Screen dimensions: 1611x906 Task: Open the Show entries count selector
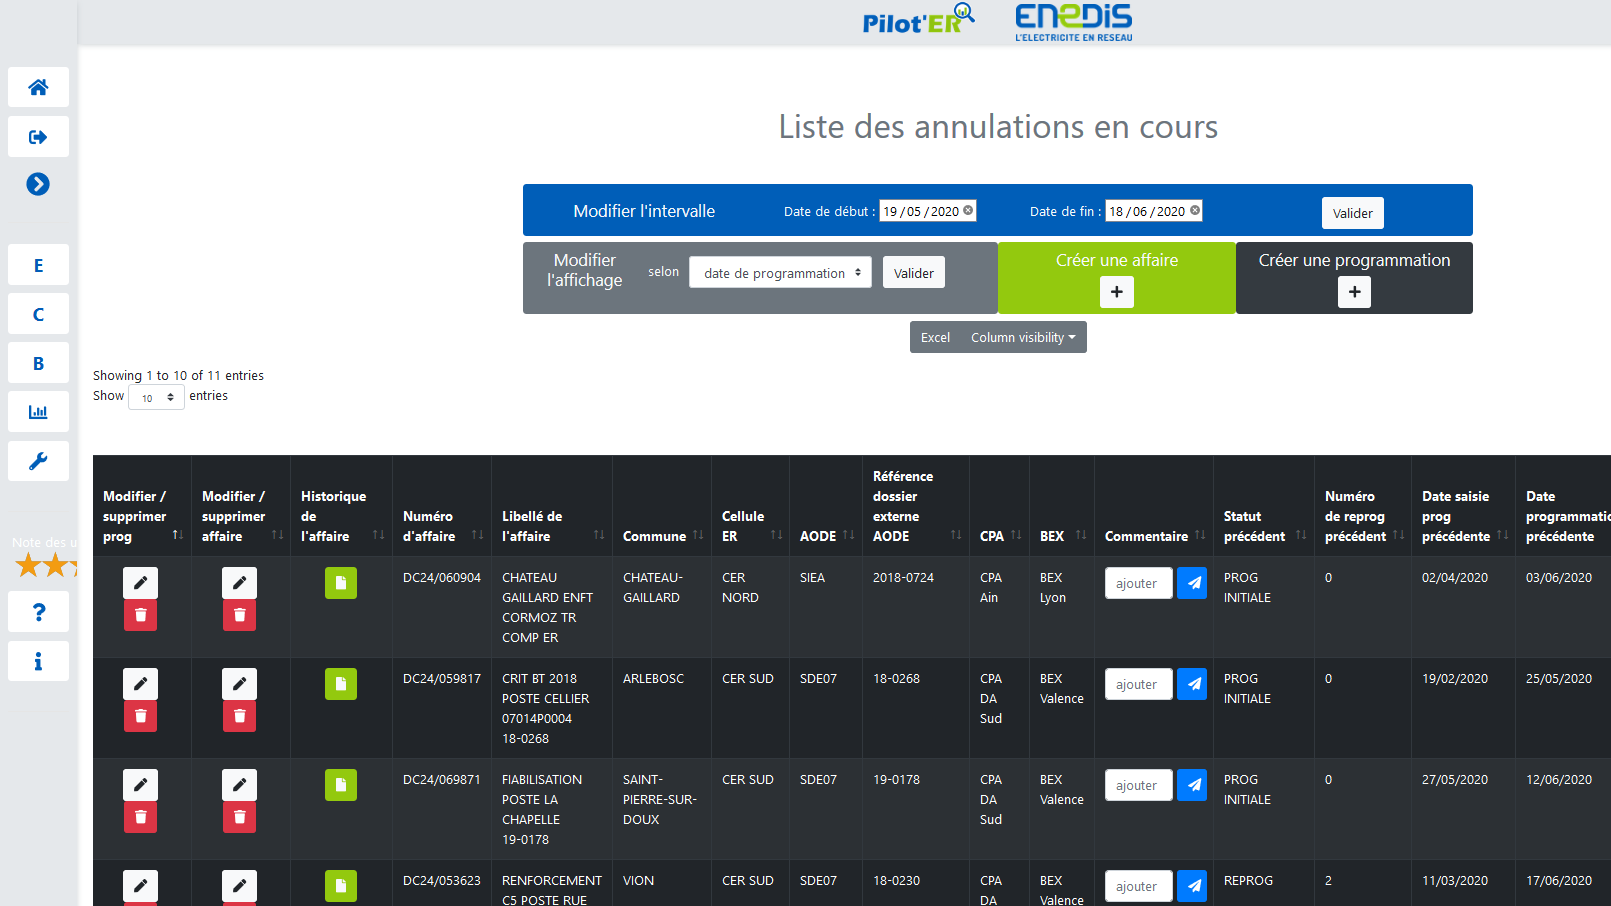156,397
